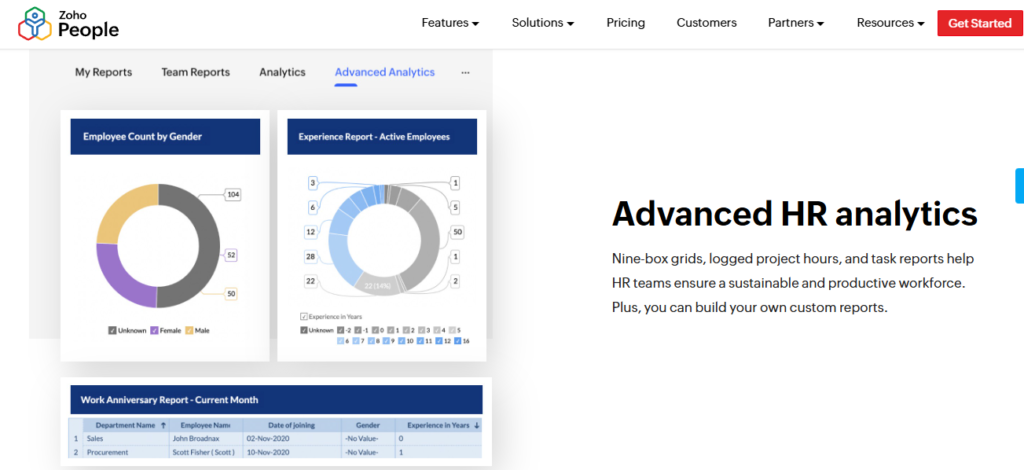Toggle the 7 years legend checkbox
Screen dimensions: 1024x470
pos(356,341)
